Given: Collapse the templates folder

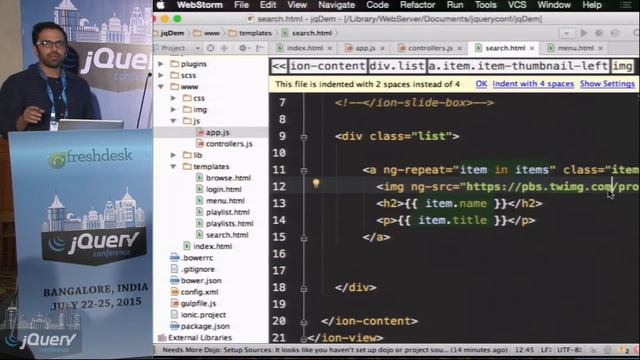Looking at the screenshot, I should click(173, 167).
